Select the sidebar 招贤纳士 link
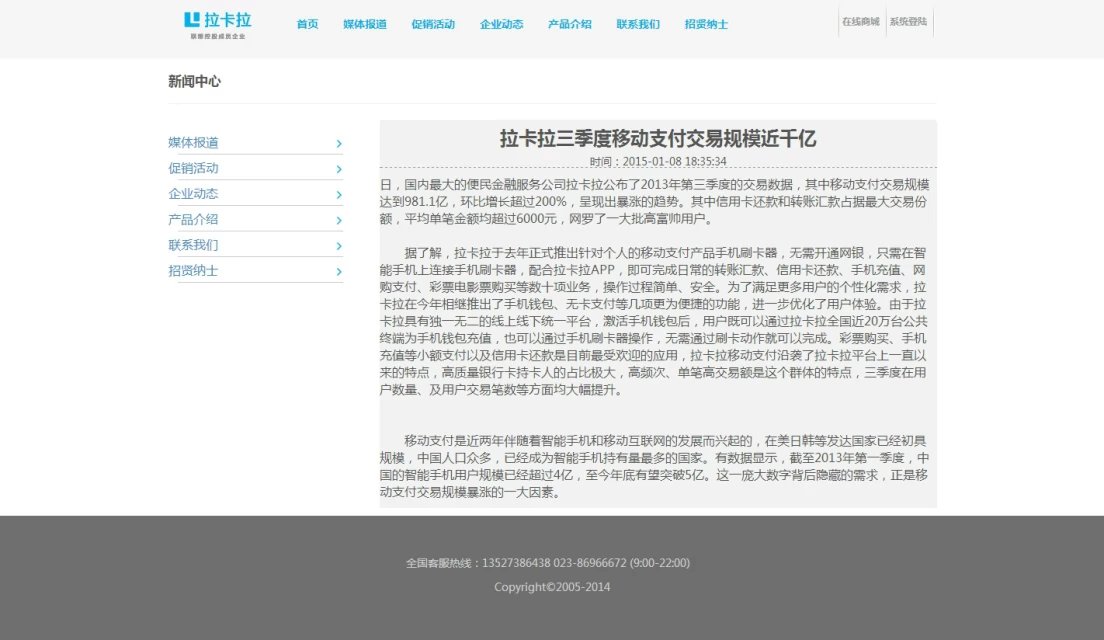This screenshot has height=640, width=1104. [193, 271]
